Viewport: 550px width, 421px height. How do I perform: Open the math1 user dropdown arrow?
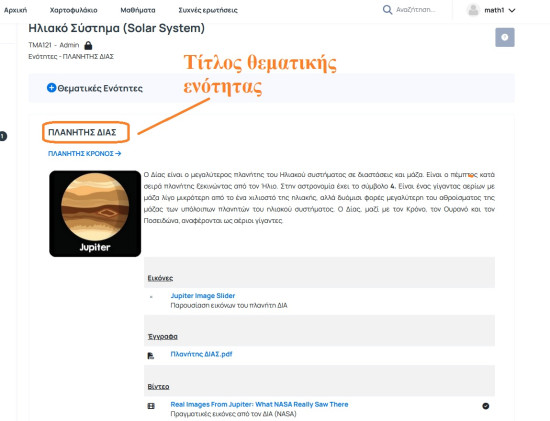[512, 11]
